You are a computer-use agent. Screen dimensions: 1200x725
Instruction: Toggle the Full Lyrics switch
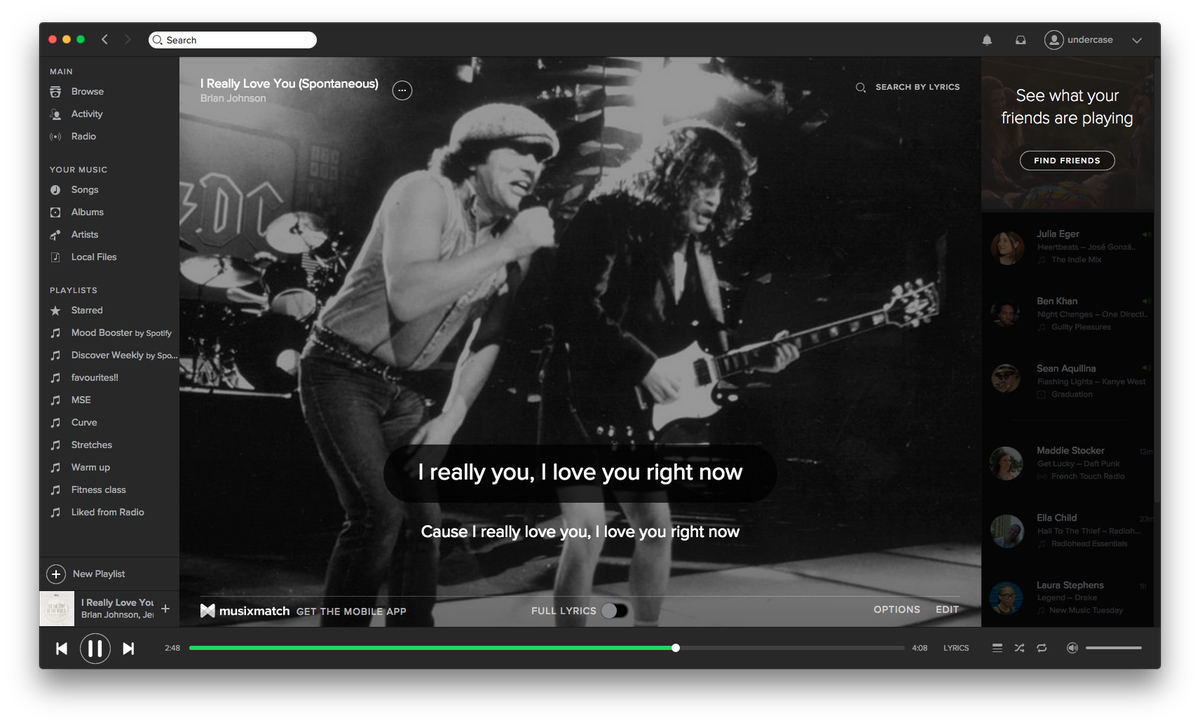point(615,611)
